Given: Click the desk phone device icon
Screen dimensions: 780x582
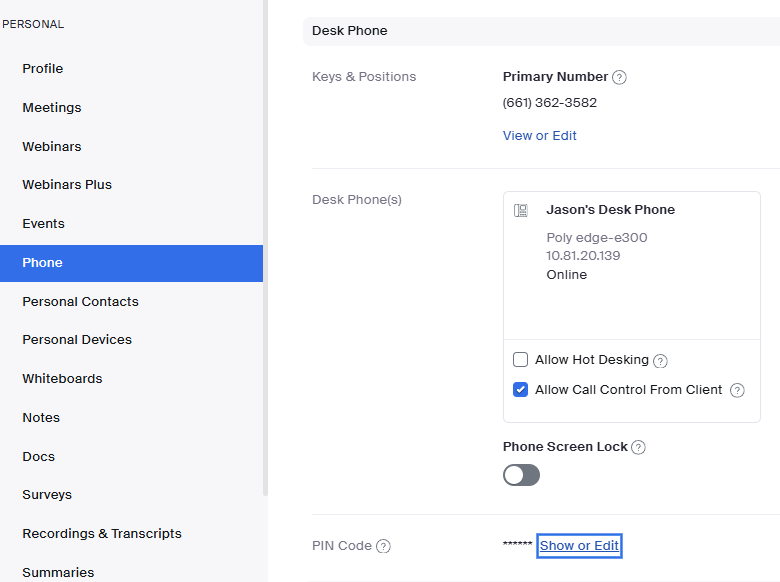Looking at the screenshot, I should pos(520,211).
